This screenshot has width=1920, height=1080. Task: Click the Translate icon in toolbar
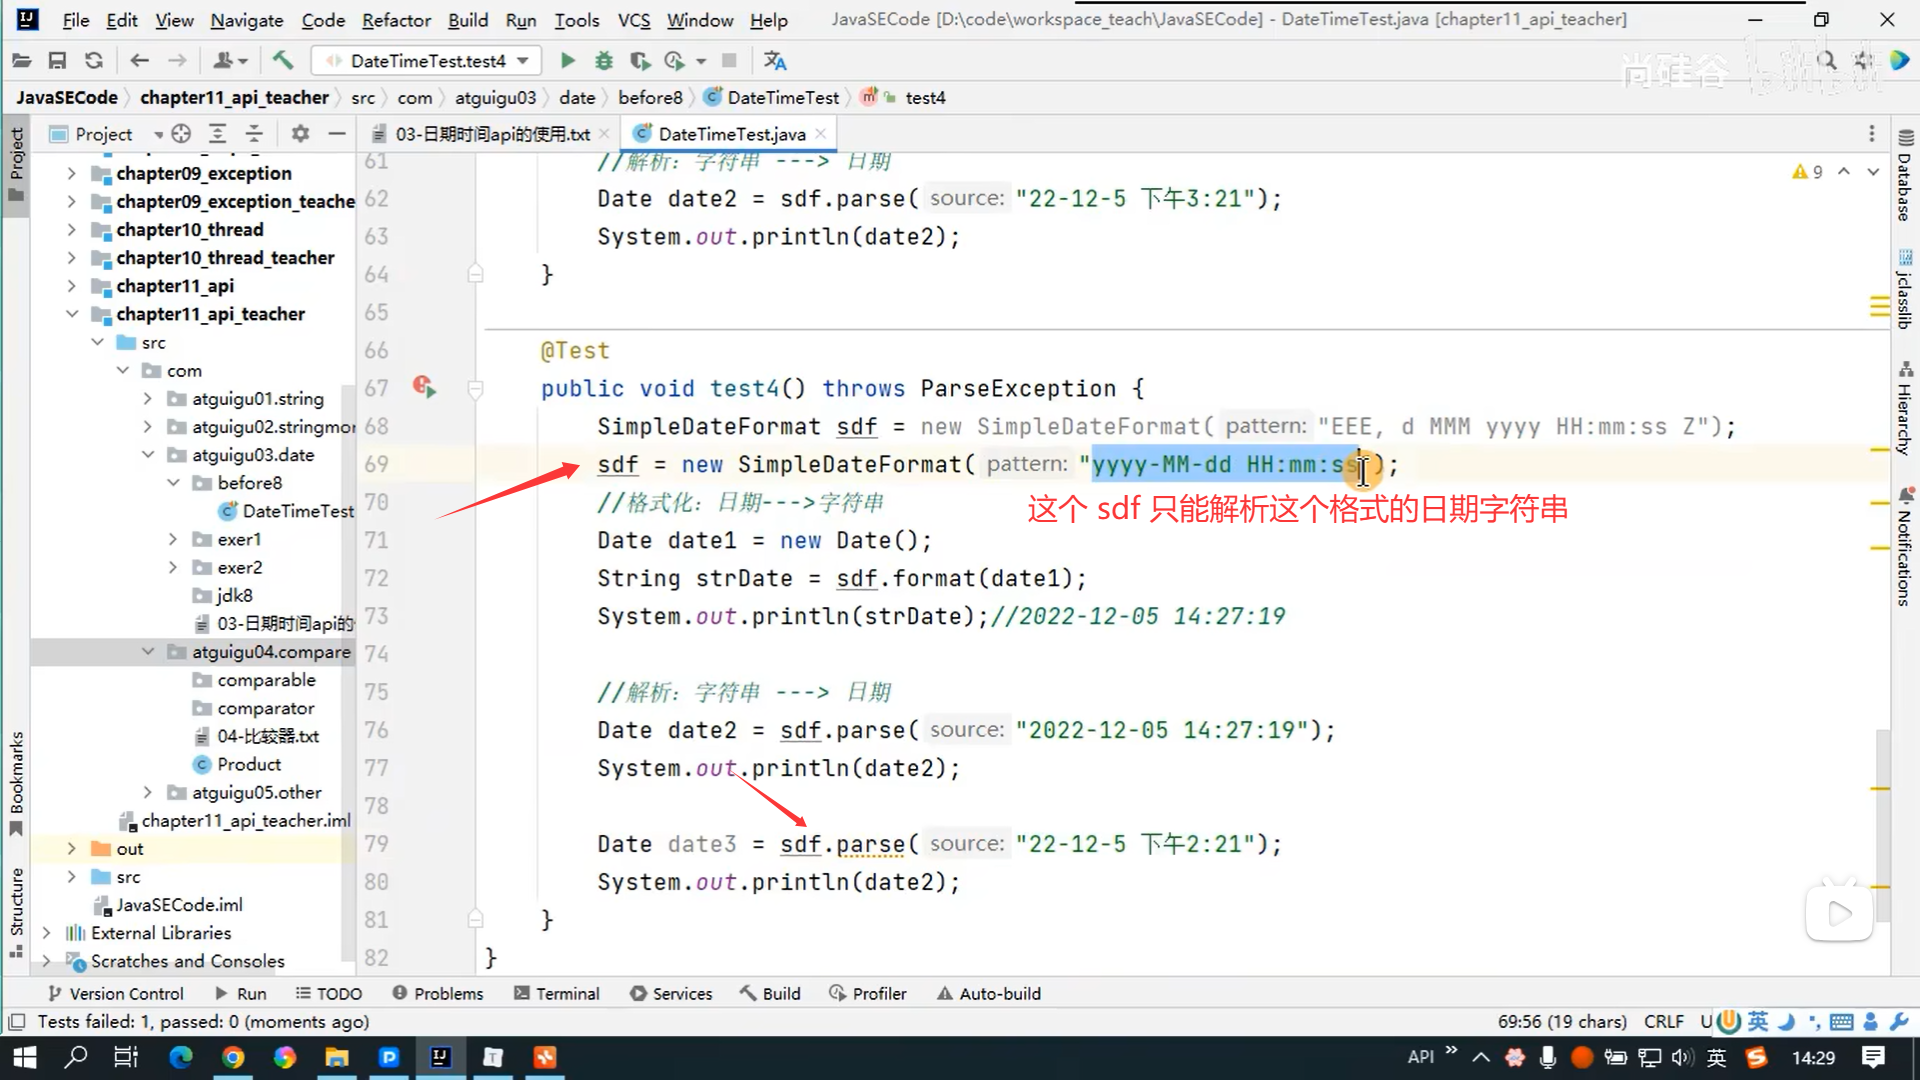click(x=775, y=61)
